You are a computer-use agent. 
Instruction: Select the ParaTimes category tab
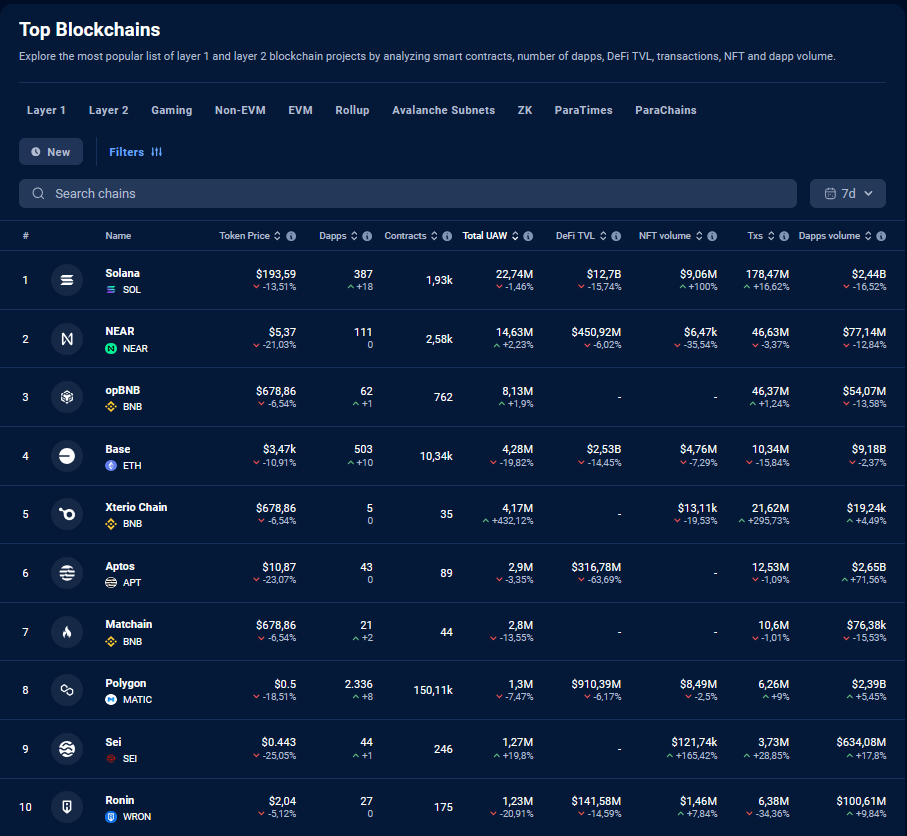(x=583, y=110)
